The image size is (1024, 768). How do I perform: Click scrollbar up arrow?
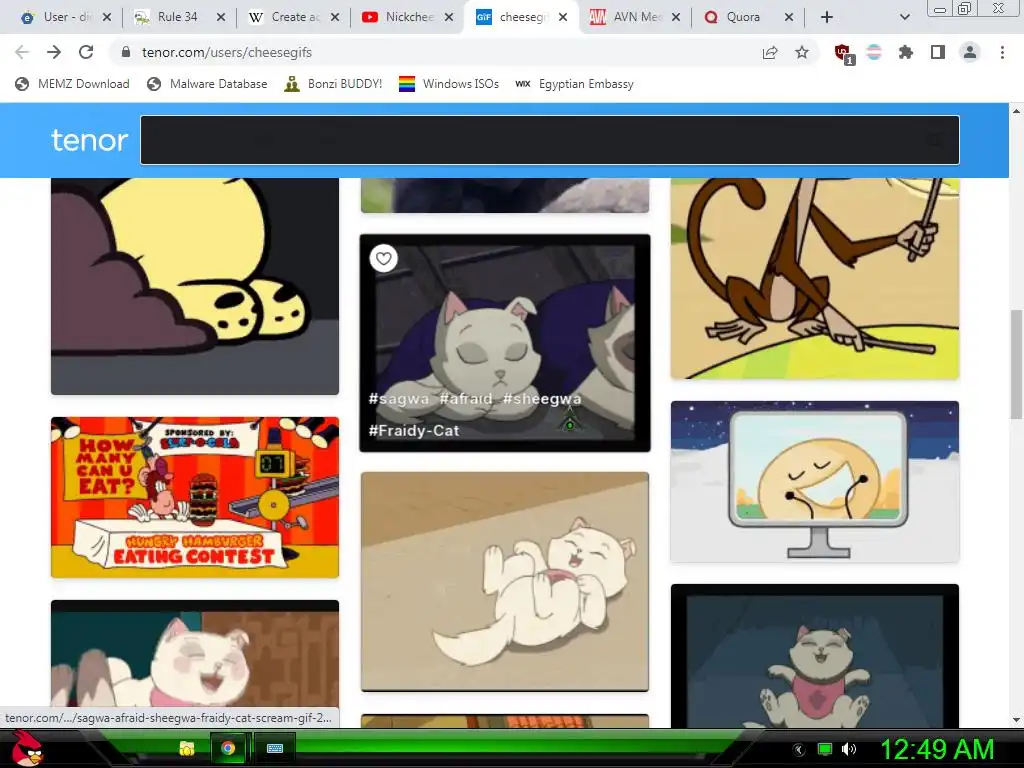click(1016, 111)
